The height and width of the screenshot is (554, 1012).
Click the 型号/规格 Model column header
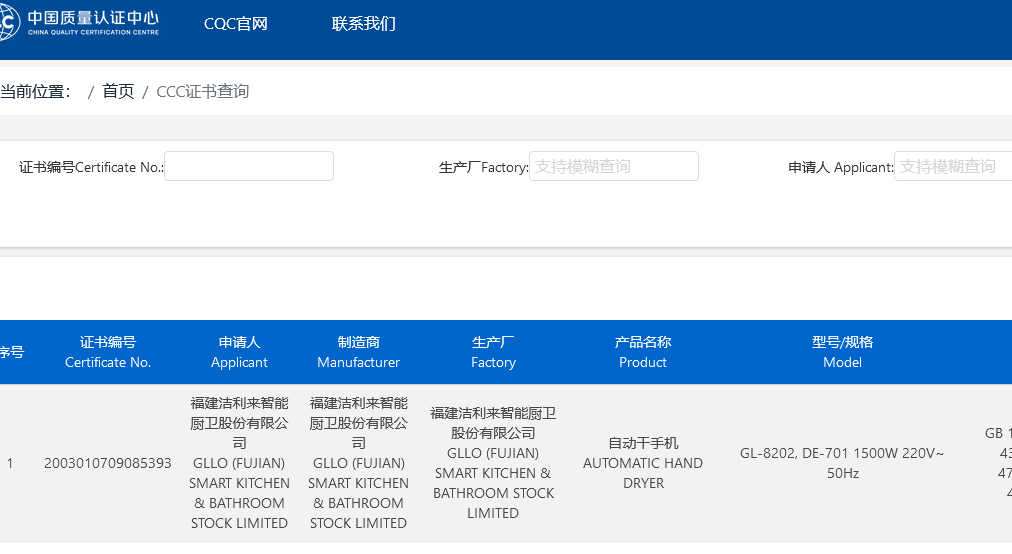(x=842, y=352)
